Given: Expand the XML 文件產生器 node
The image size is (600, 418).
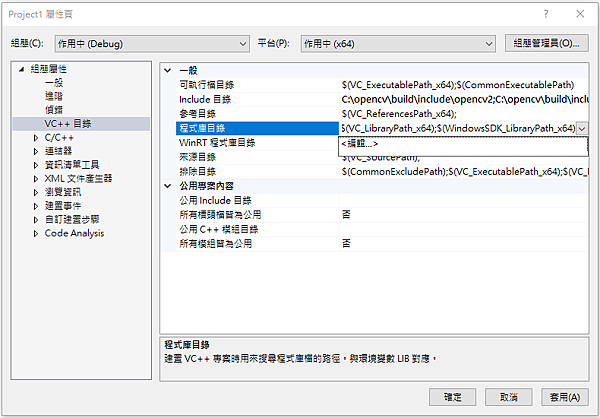Looking at the screenshot, I should coord(36,179).
